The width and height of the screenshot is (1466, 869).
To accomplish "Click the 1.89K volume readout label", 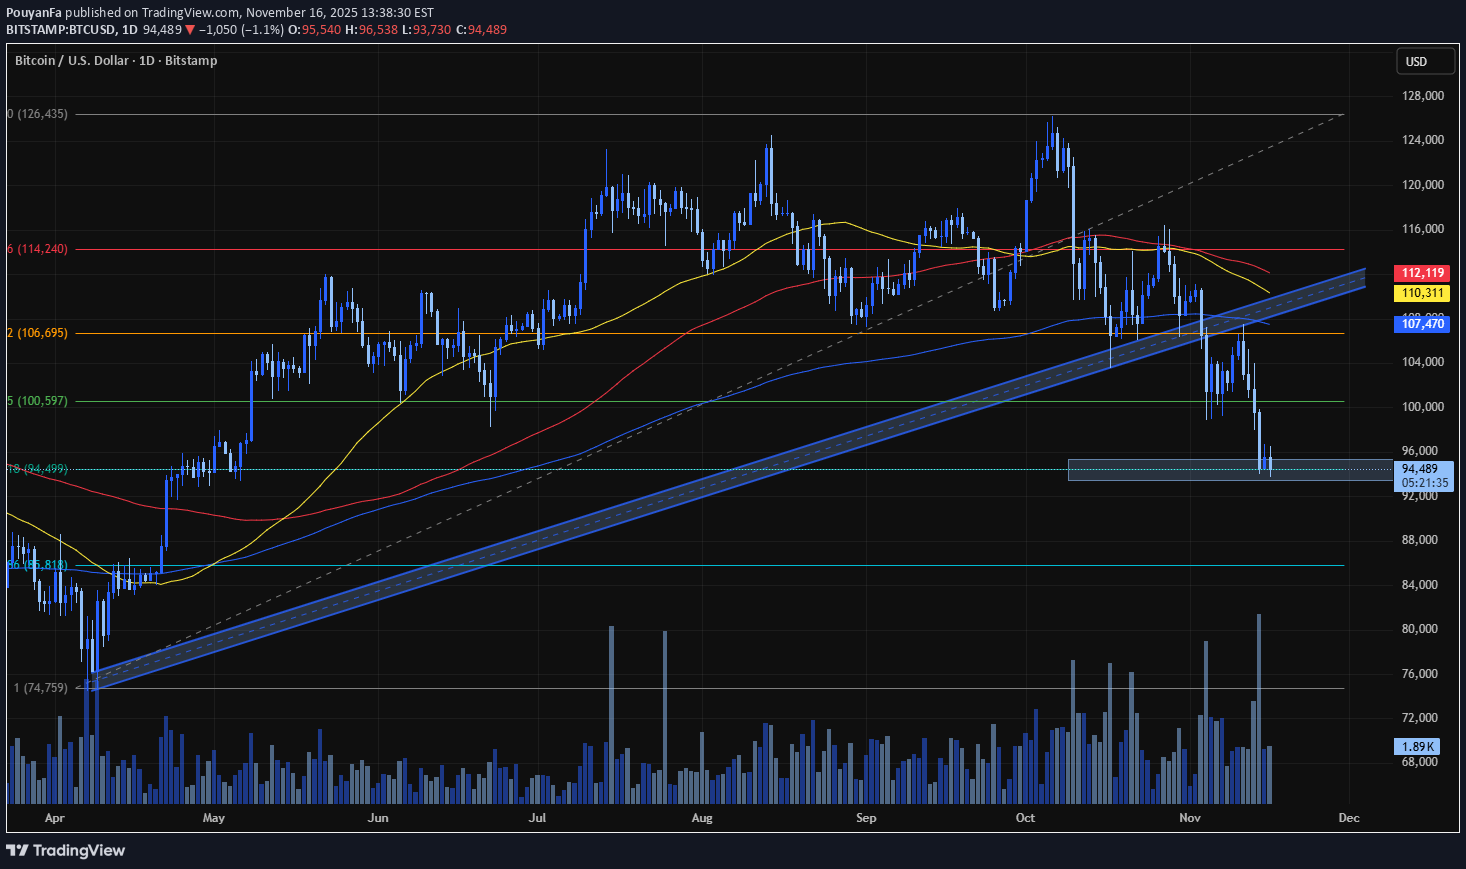I will [x=1419, y=745].
